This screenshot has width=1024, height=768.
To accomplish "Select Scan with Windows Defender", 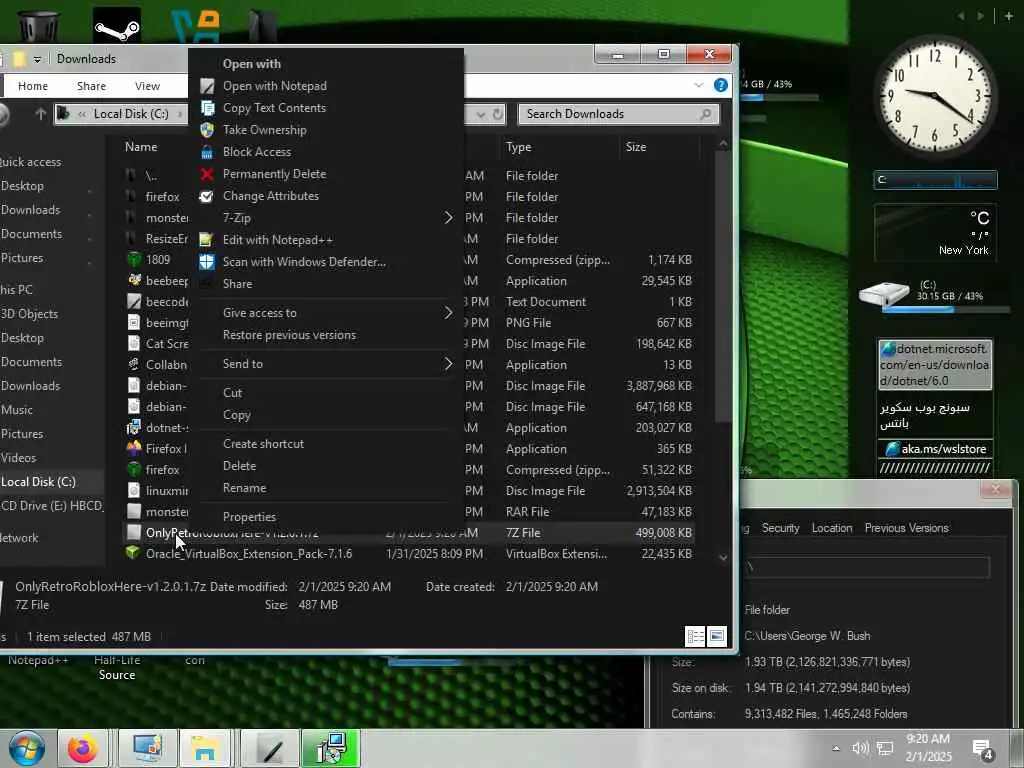I will 304,261.
